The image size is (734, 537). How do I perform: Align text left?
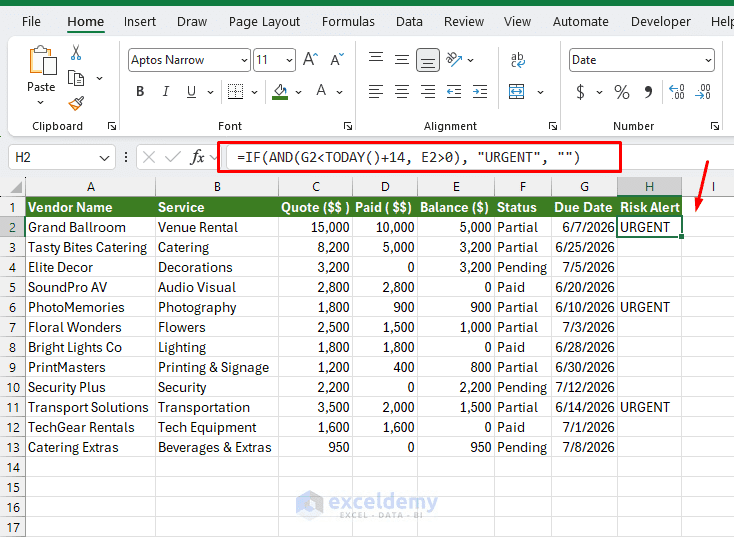[376, 91]
